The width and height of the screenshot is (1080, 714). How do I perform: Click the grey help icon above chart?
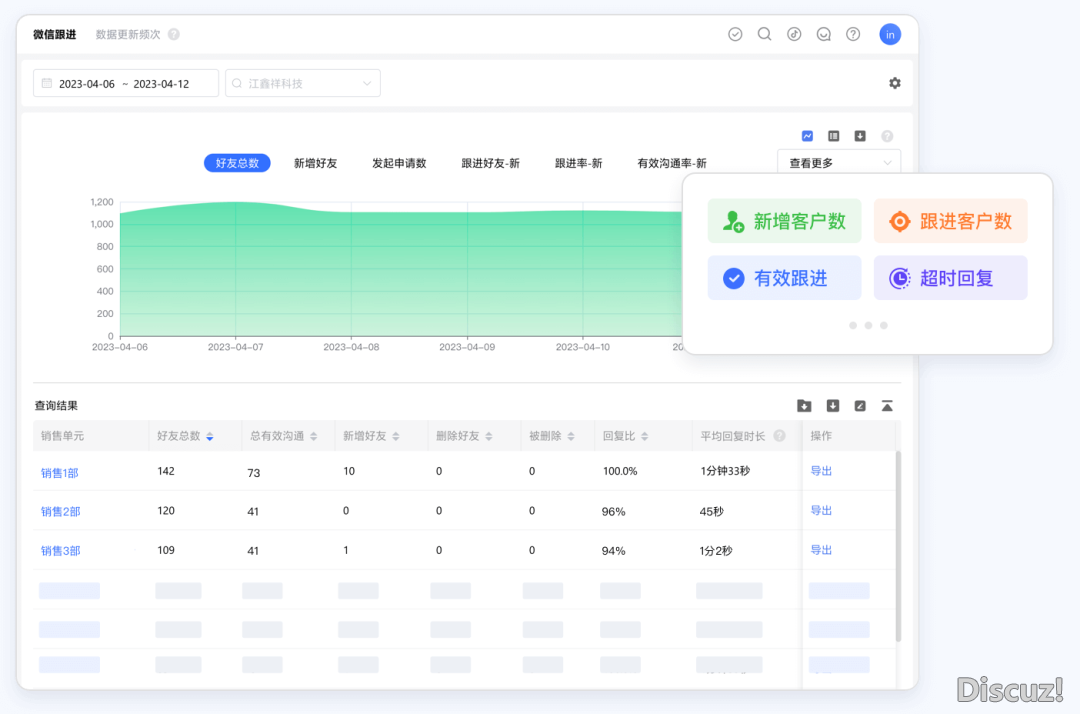(x=887, y=136)
